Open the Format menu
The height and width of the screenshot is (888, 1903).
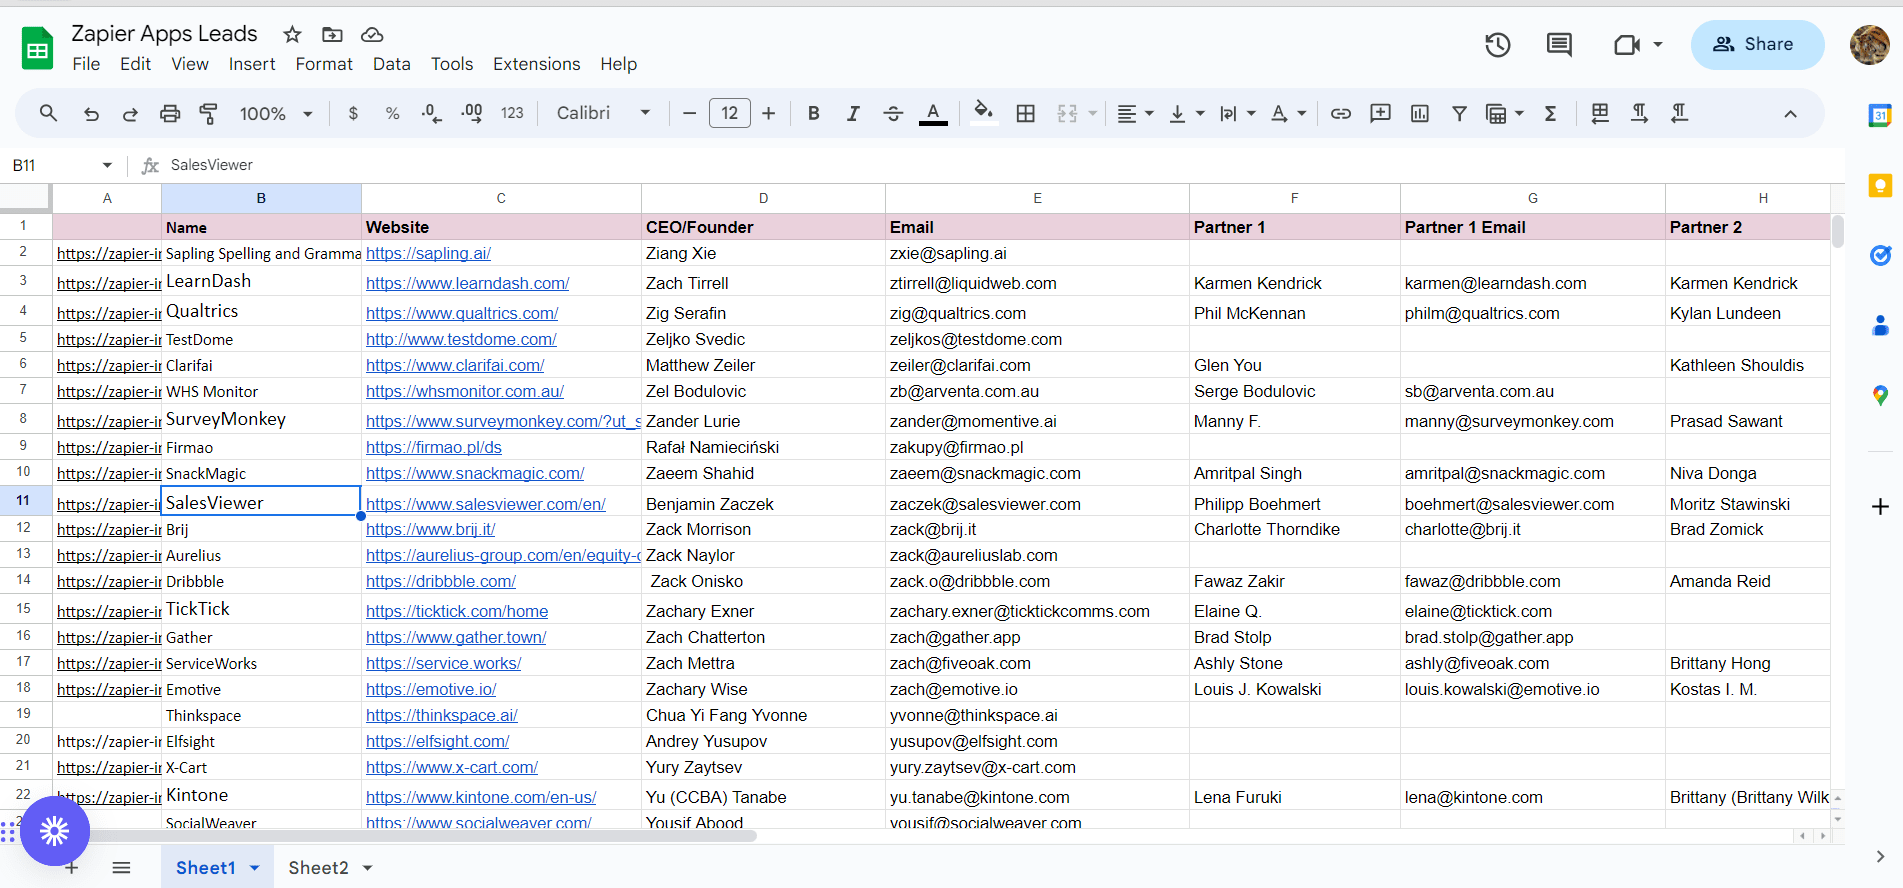pyautogui.click(x=324, y=64)
